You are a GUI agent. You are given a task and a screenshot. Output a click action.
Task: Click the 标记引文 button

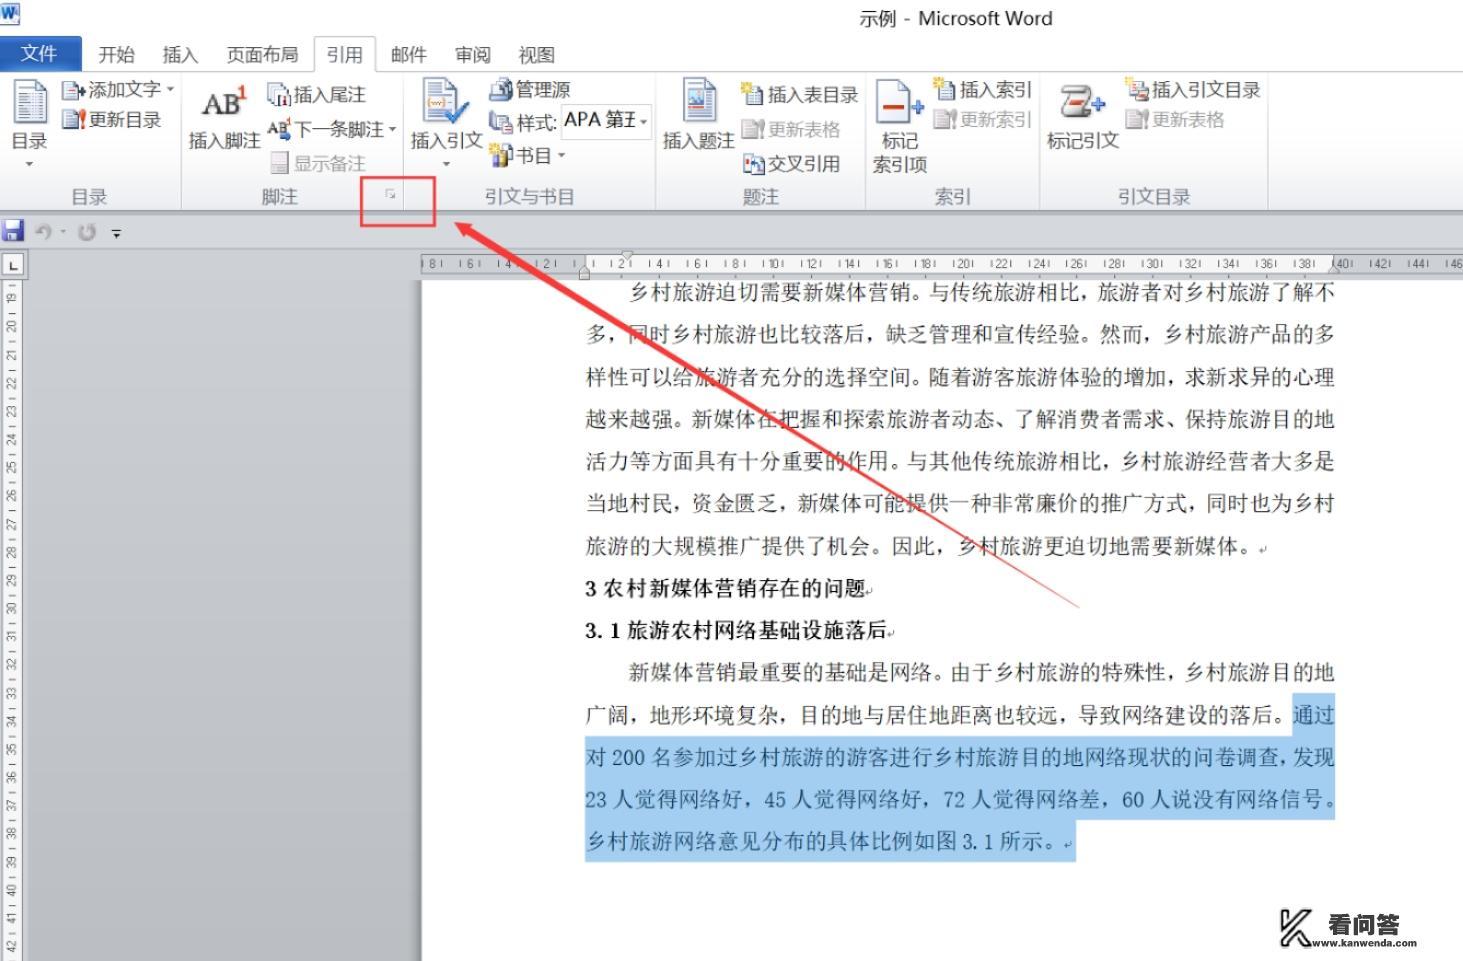1082,117
